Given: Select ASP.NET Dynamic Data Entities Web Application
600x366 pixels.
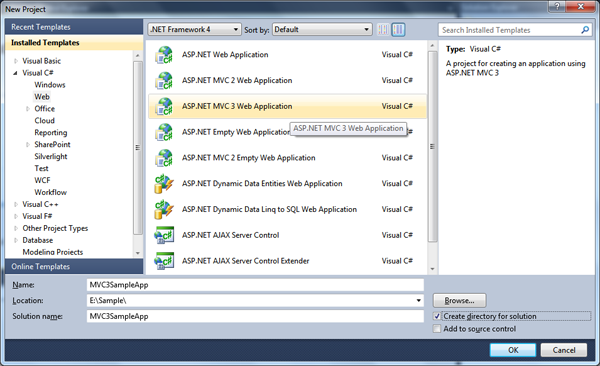Looking at the screenshot, I should 287,184.
